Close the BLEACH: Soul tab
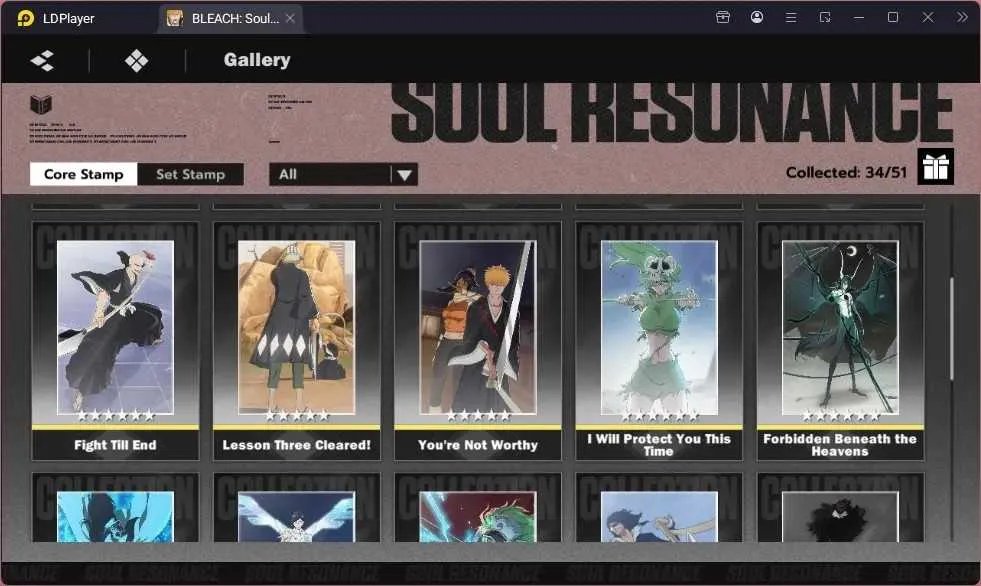This screenshot has height=586, width=981. (x=290, y=18)
